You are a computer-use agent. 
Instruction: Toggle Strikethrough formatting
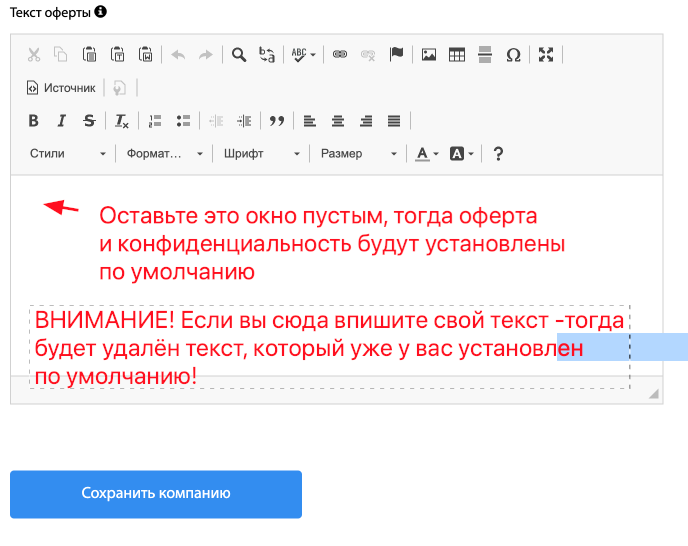pyautogui.click(x=90, y=121)
